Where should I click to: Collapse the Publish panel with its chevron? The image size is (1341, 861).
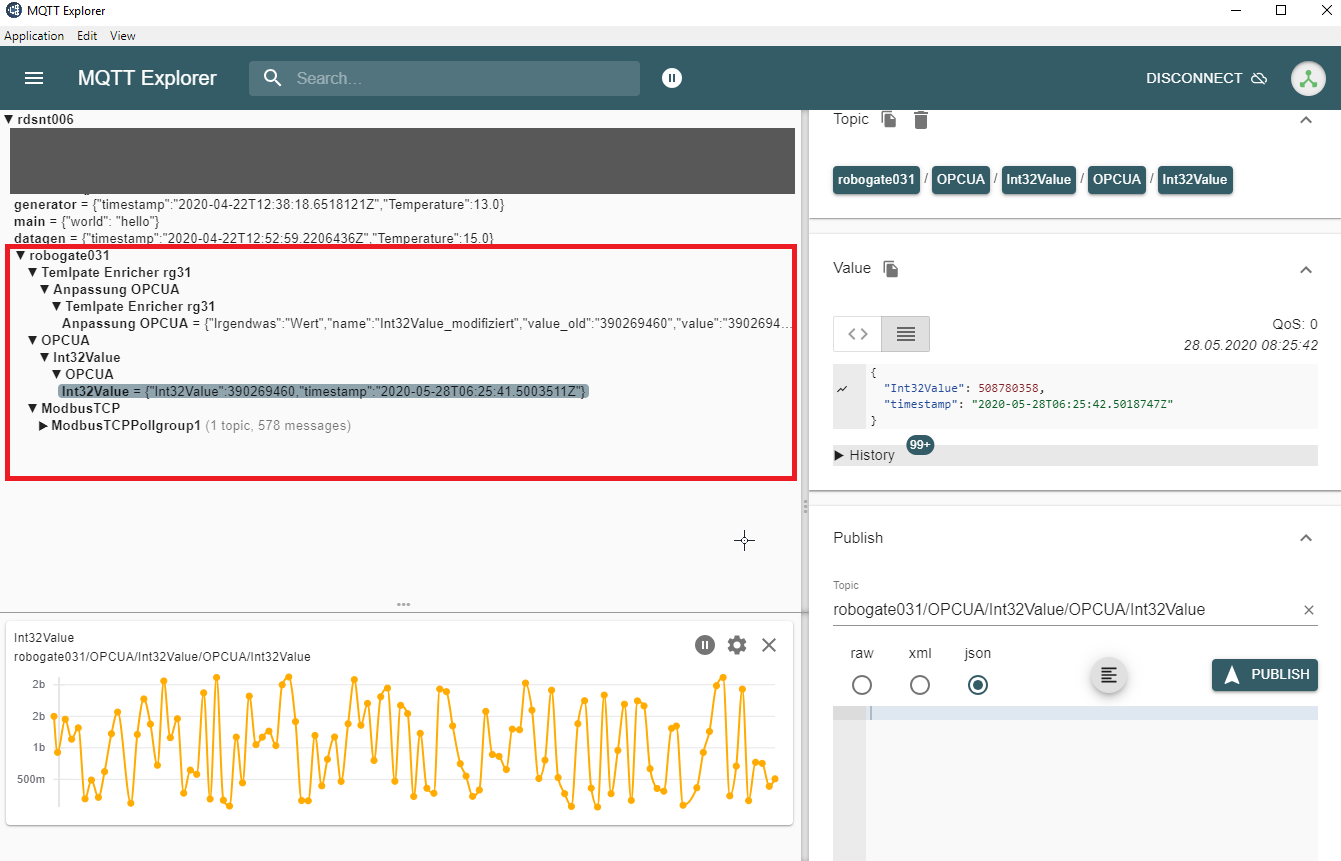(x=1306, y=538)
